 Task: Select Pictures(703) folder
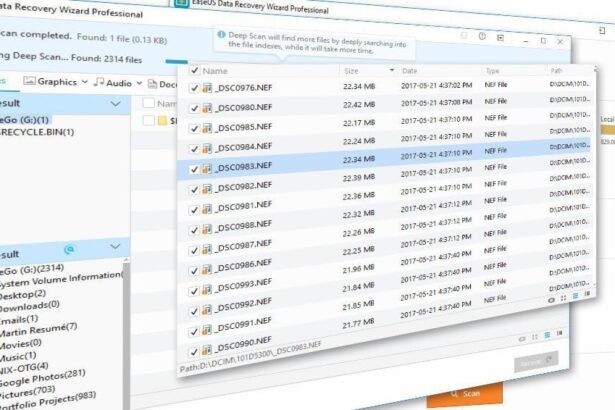(x=27, y=391)
